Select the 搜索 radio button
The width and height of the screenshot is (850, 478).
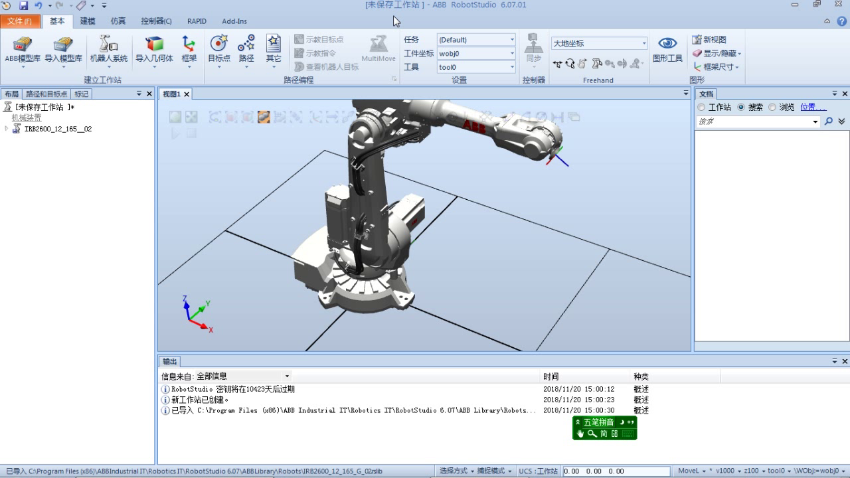[x=741, y=107]
